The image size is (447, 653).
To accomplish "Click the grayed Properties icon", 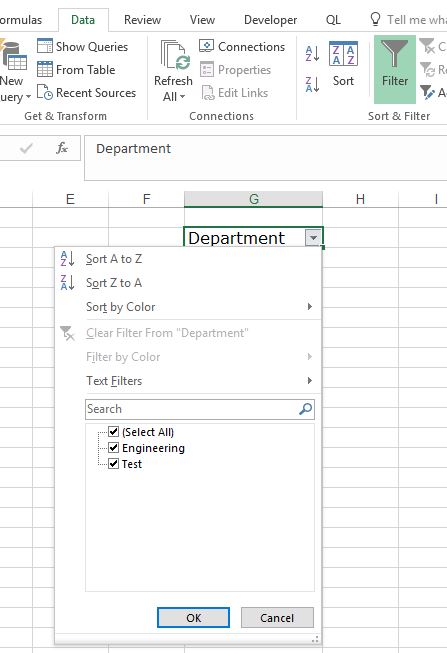I will click(x=207, y=70).
